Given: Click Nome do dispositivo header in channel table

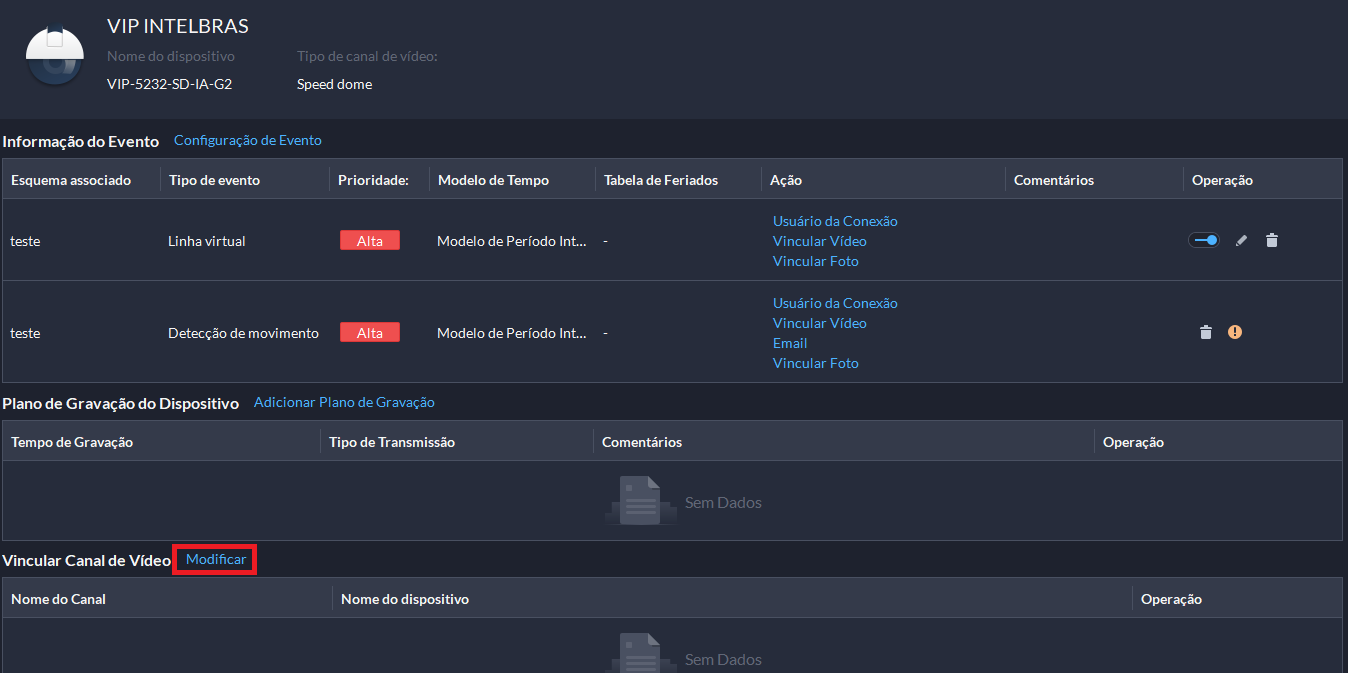Looking at the screenshot, I should 405,599.
